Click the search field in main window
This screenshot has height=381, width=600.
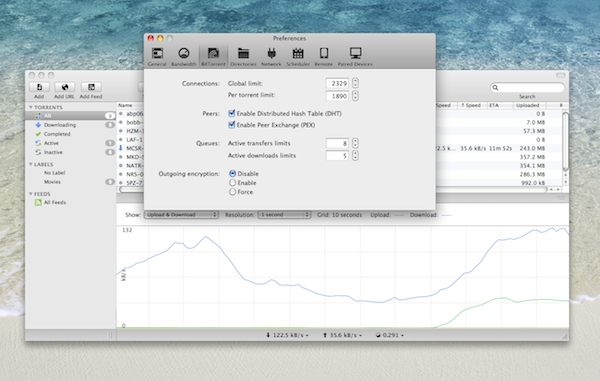coord(527,88)
